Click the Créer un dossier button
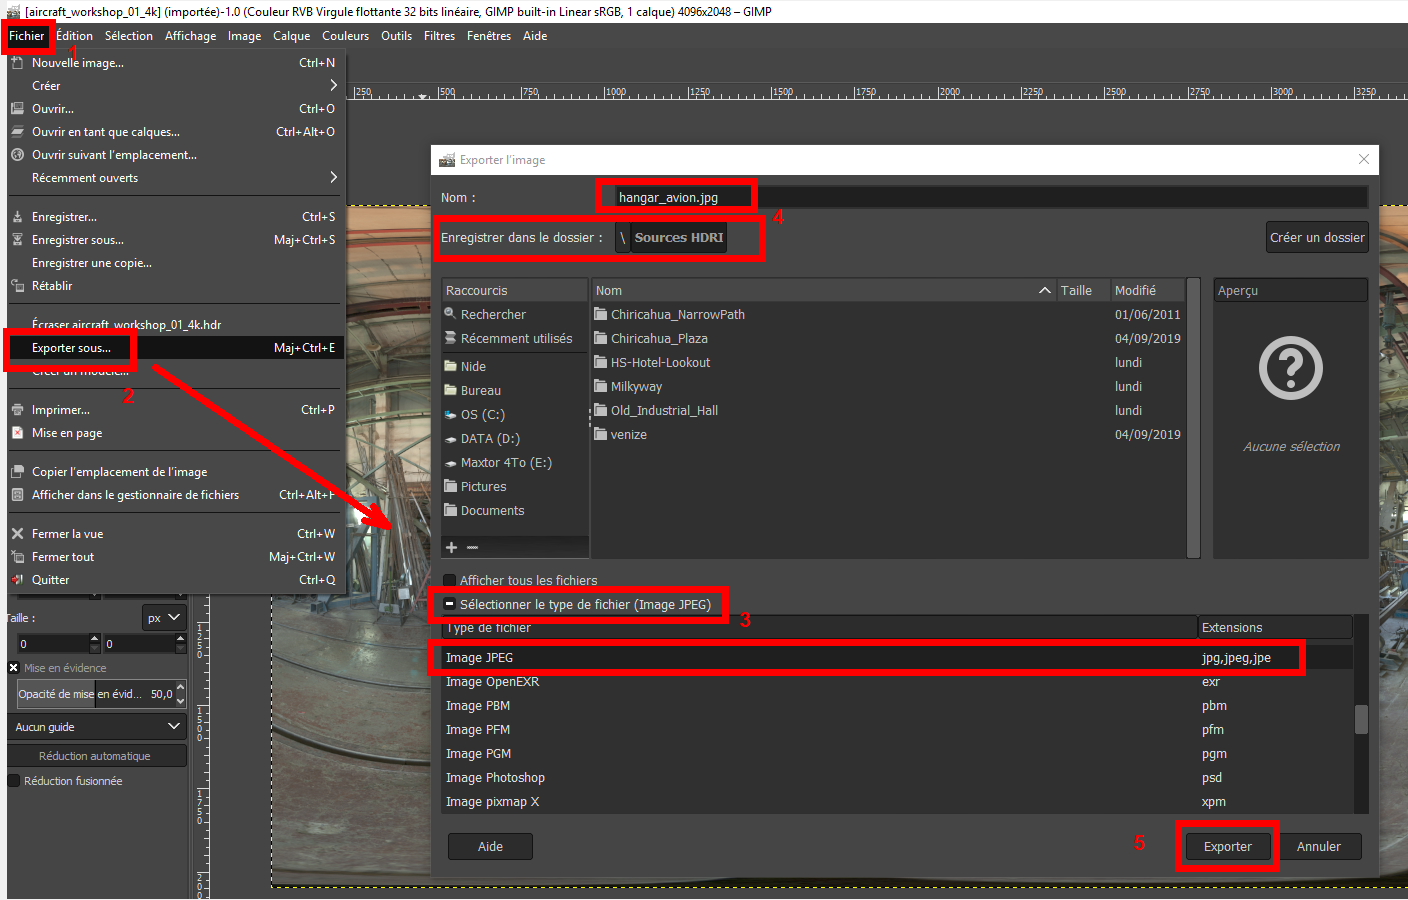This screenshot has height=900, width=1408. click(1316, 238)
